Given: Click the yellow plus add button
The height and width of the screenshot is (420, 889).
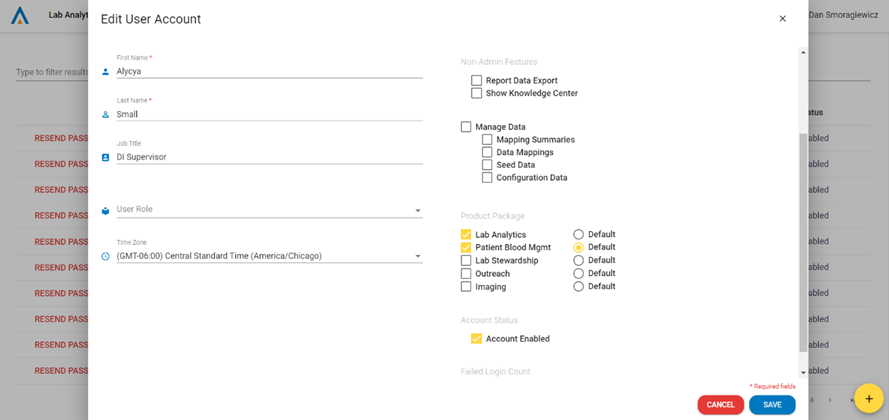Looking at the screenshot, I should click(868, 398).
